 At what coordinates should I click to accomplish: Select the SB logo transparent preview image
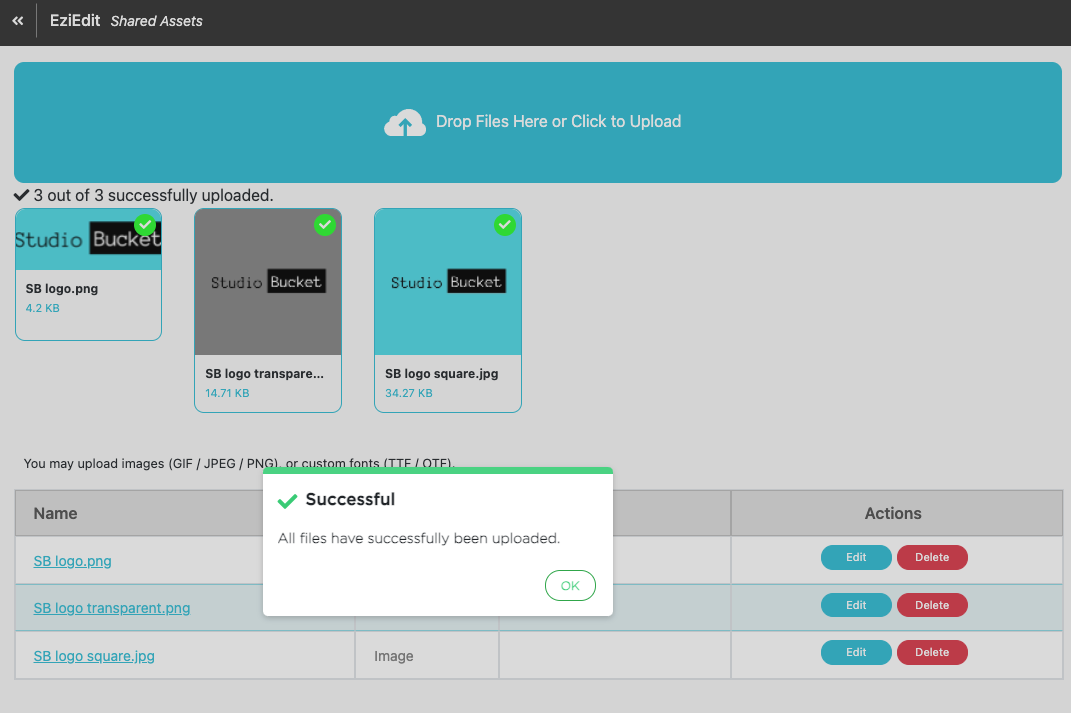pos(268,282)
